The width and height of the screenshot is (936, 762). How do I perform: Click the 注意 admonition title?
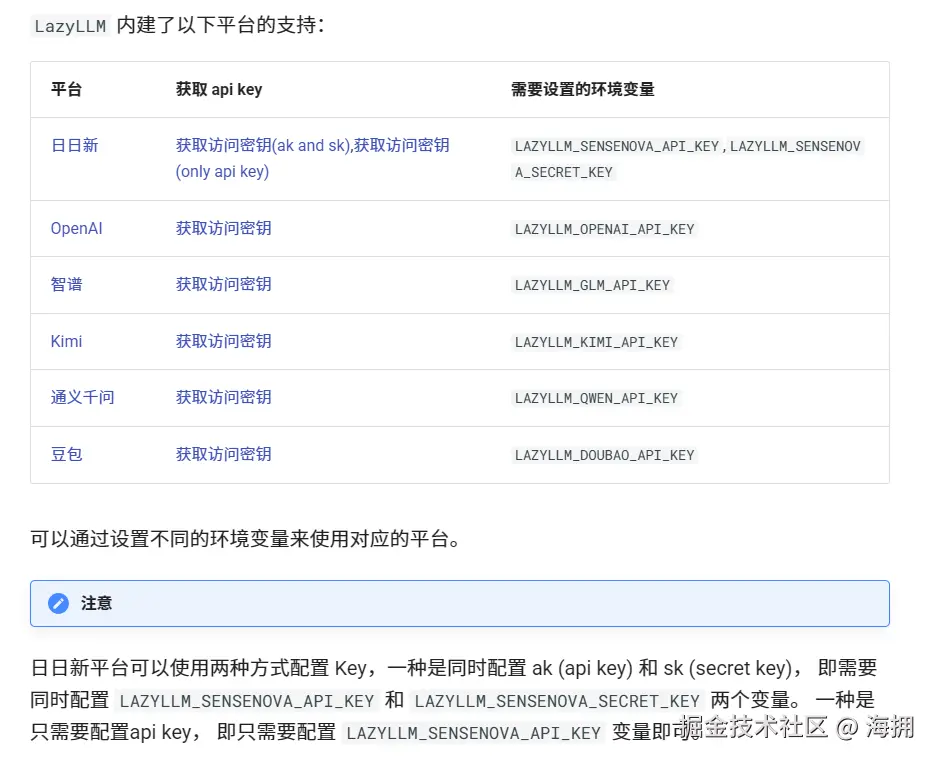pos(97,603)
